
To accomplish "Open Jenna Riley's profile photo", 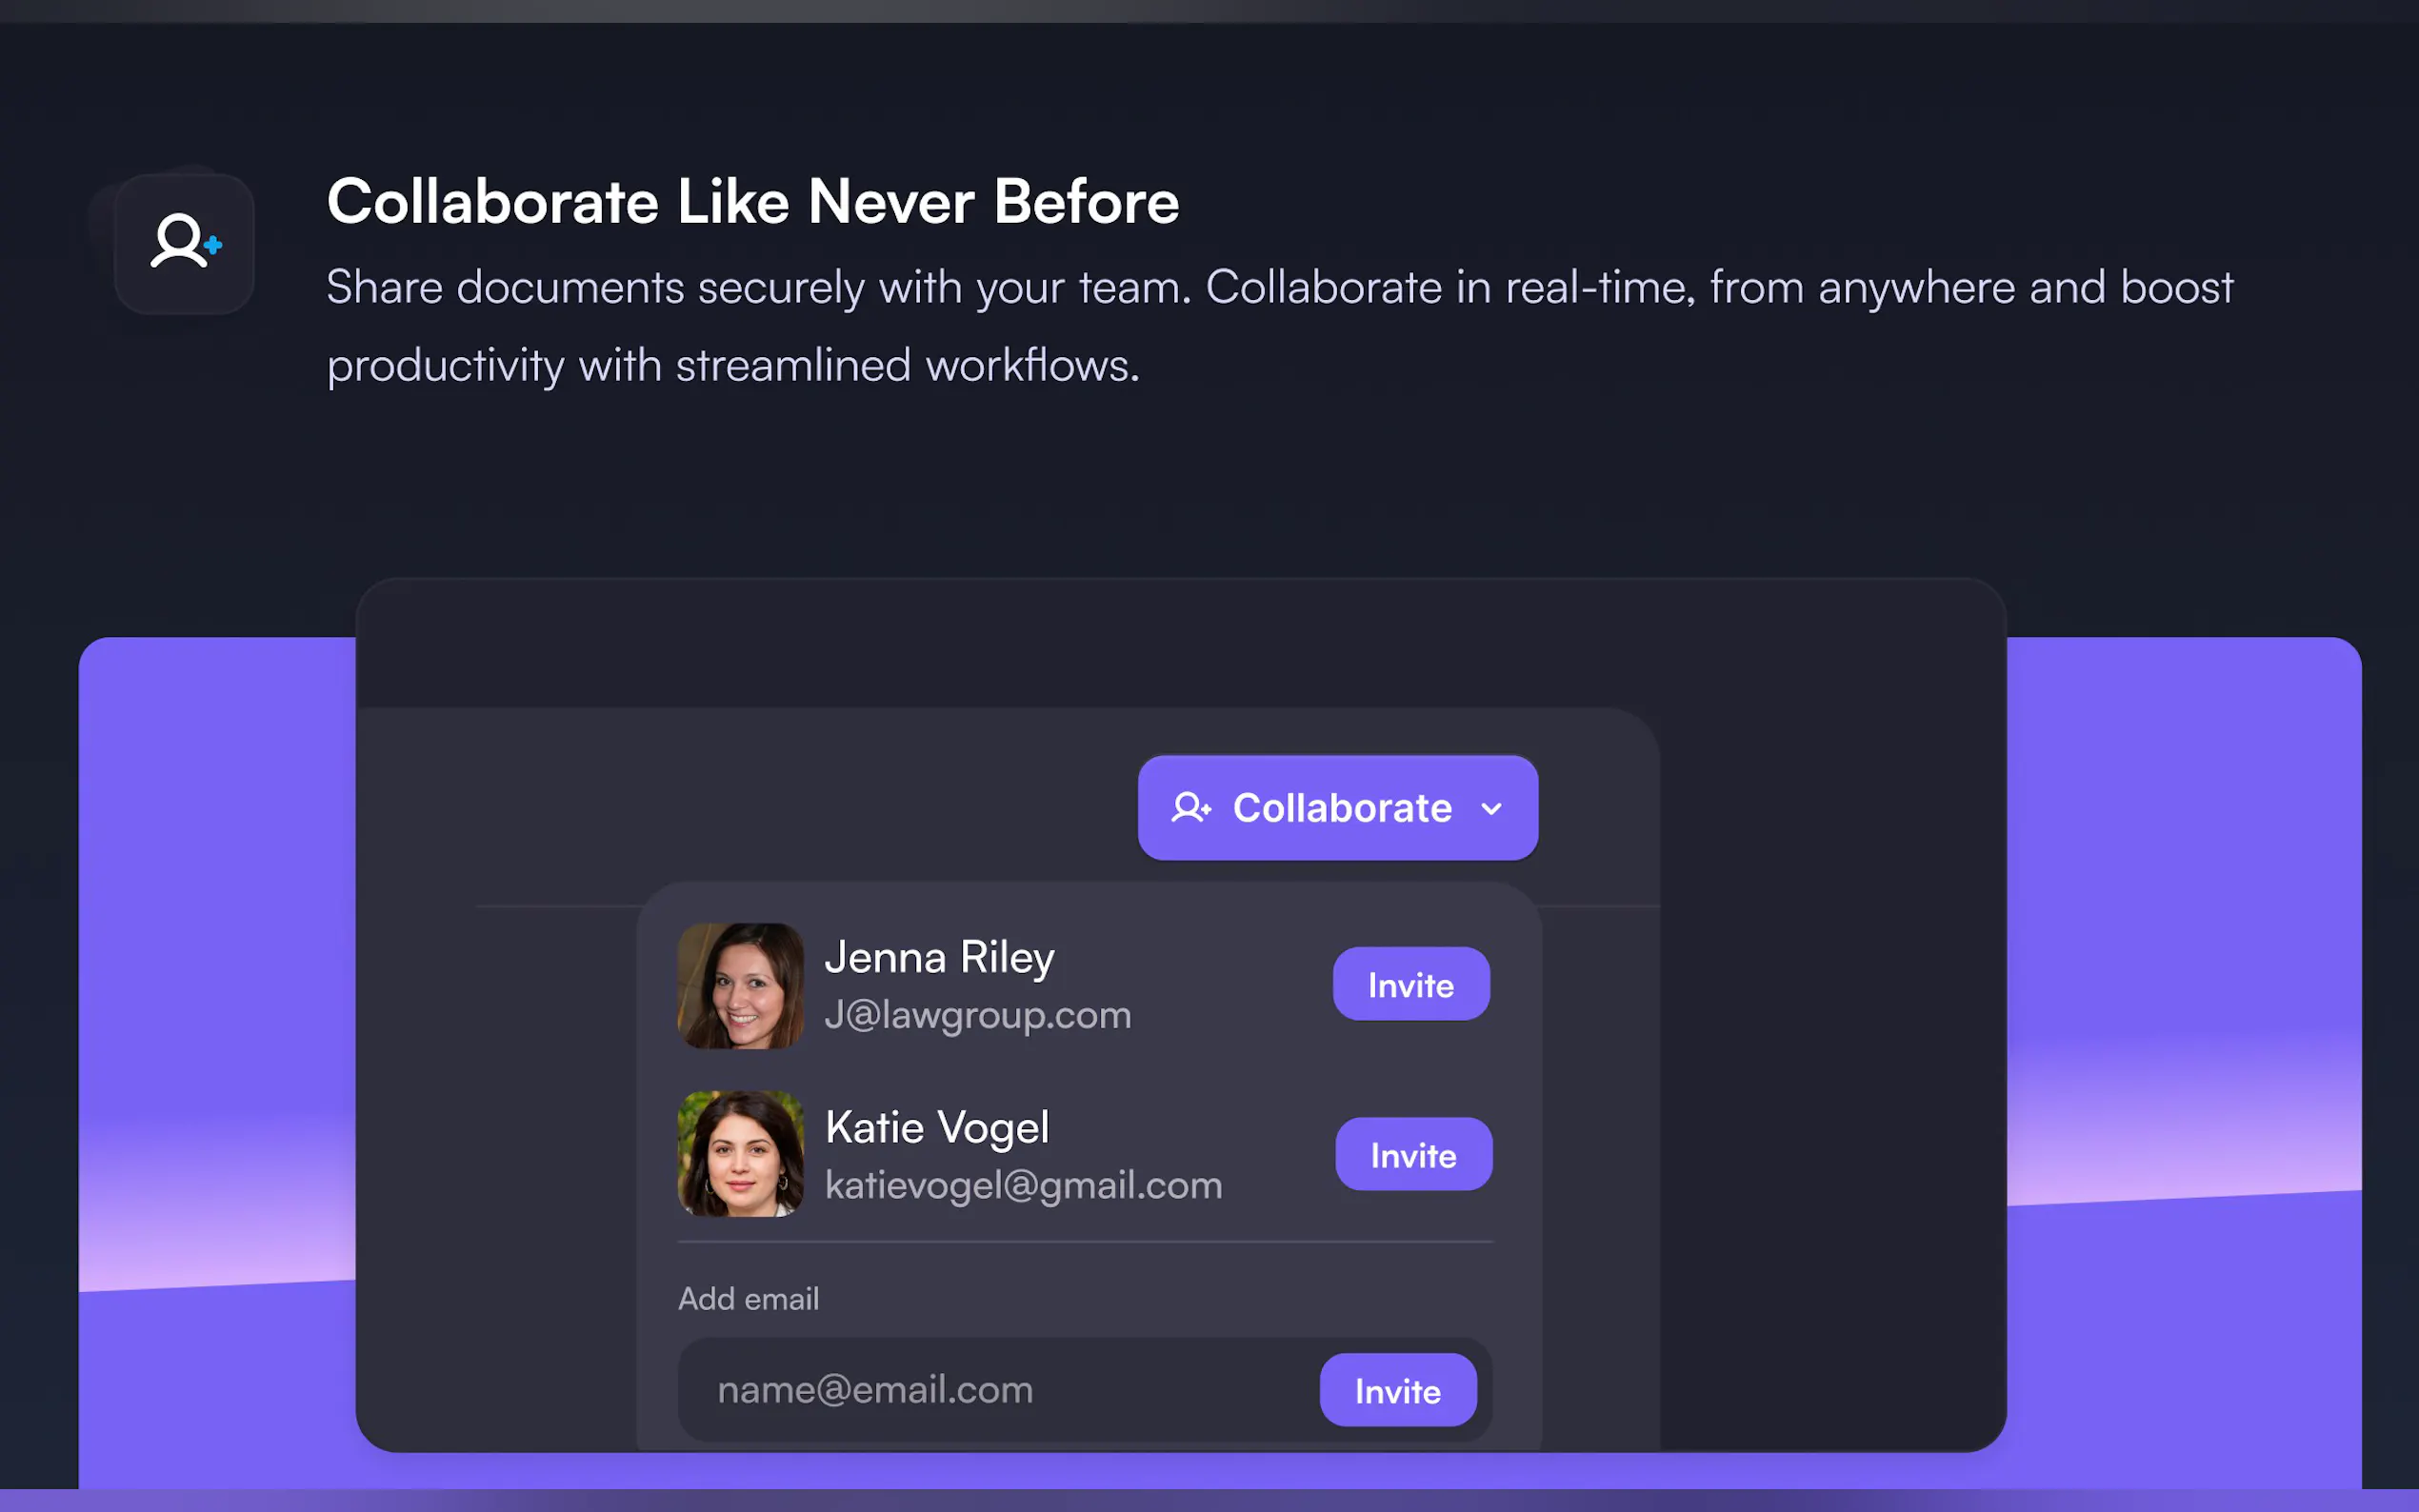I will (740, 986).
